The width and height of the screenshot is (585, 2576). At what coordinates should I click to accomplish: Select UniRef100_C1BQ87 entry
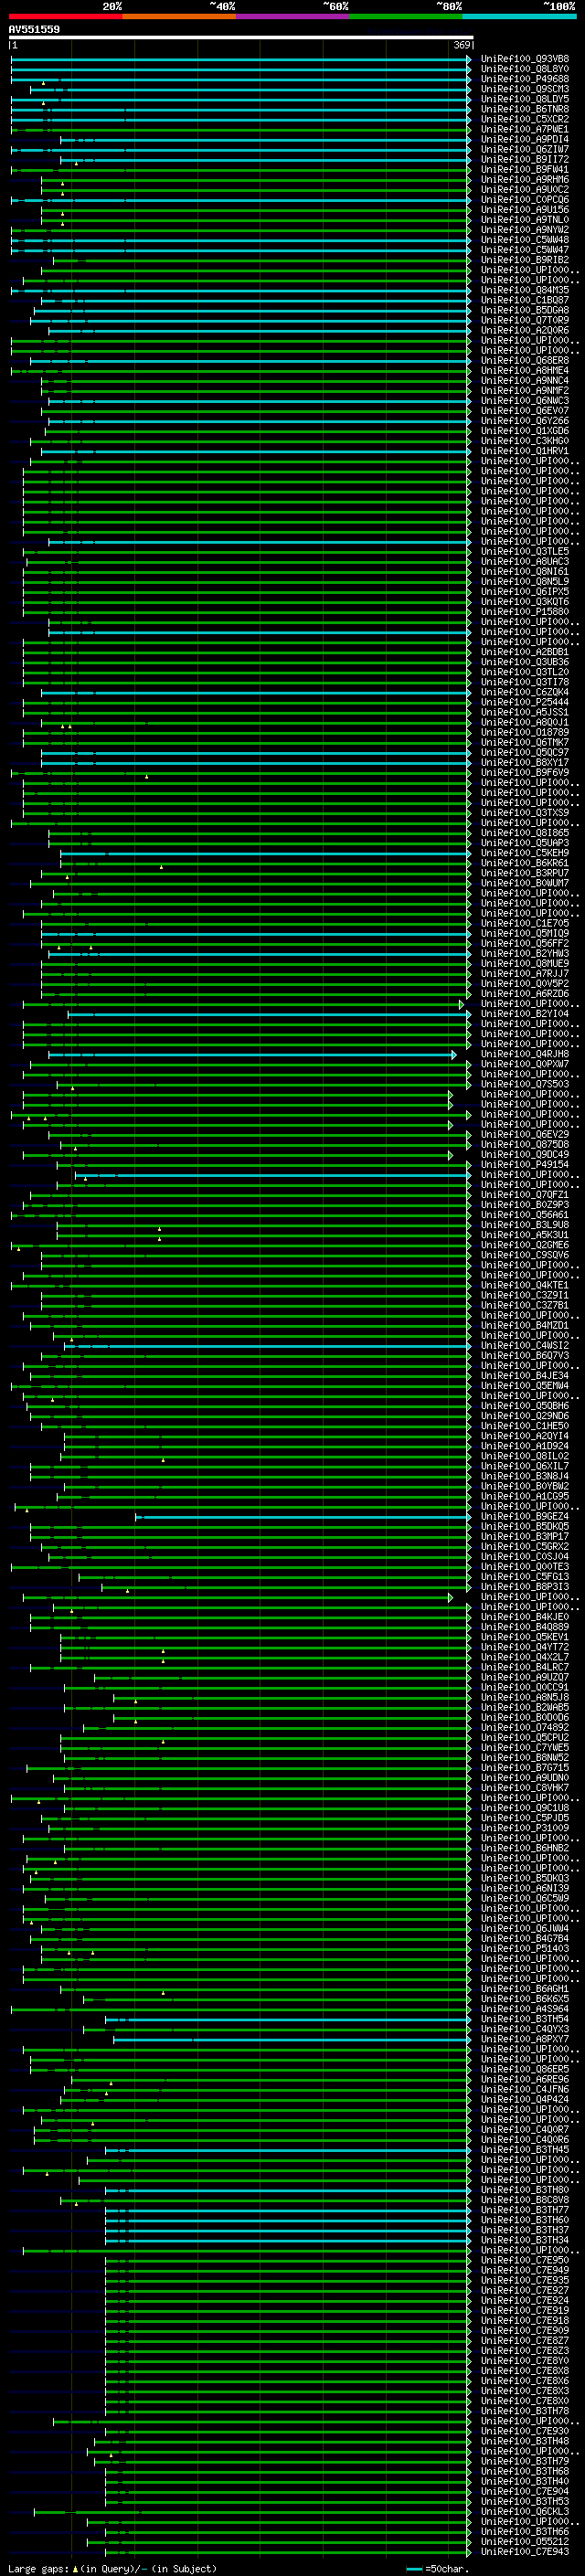tap(525, 300)
